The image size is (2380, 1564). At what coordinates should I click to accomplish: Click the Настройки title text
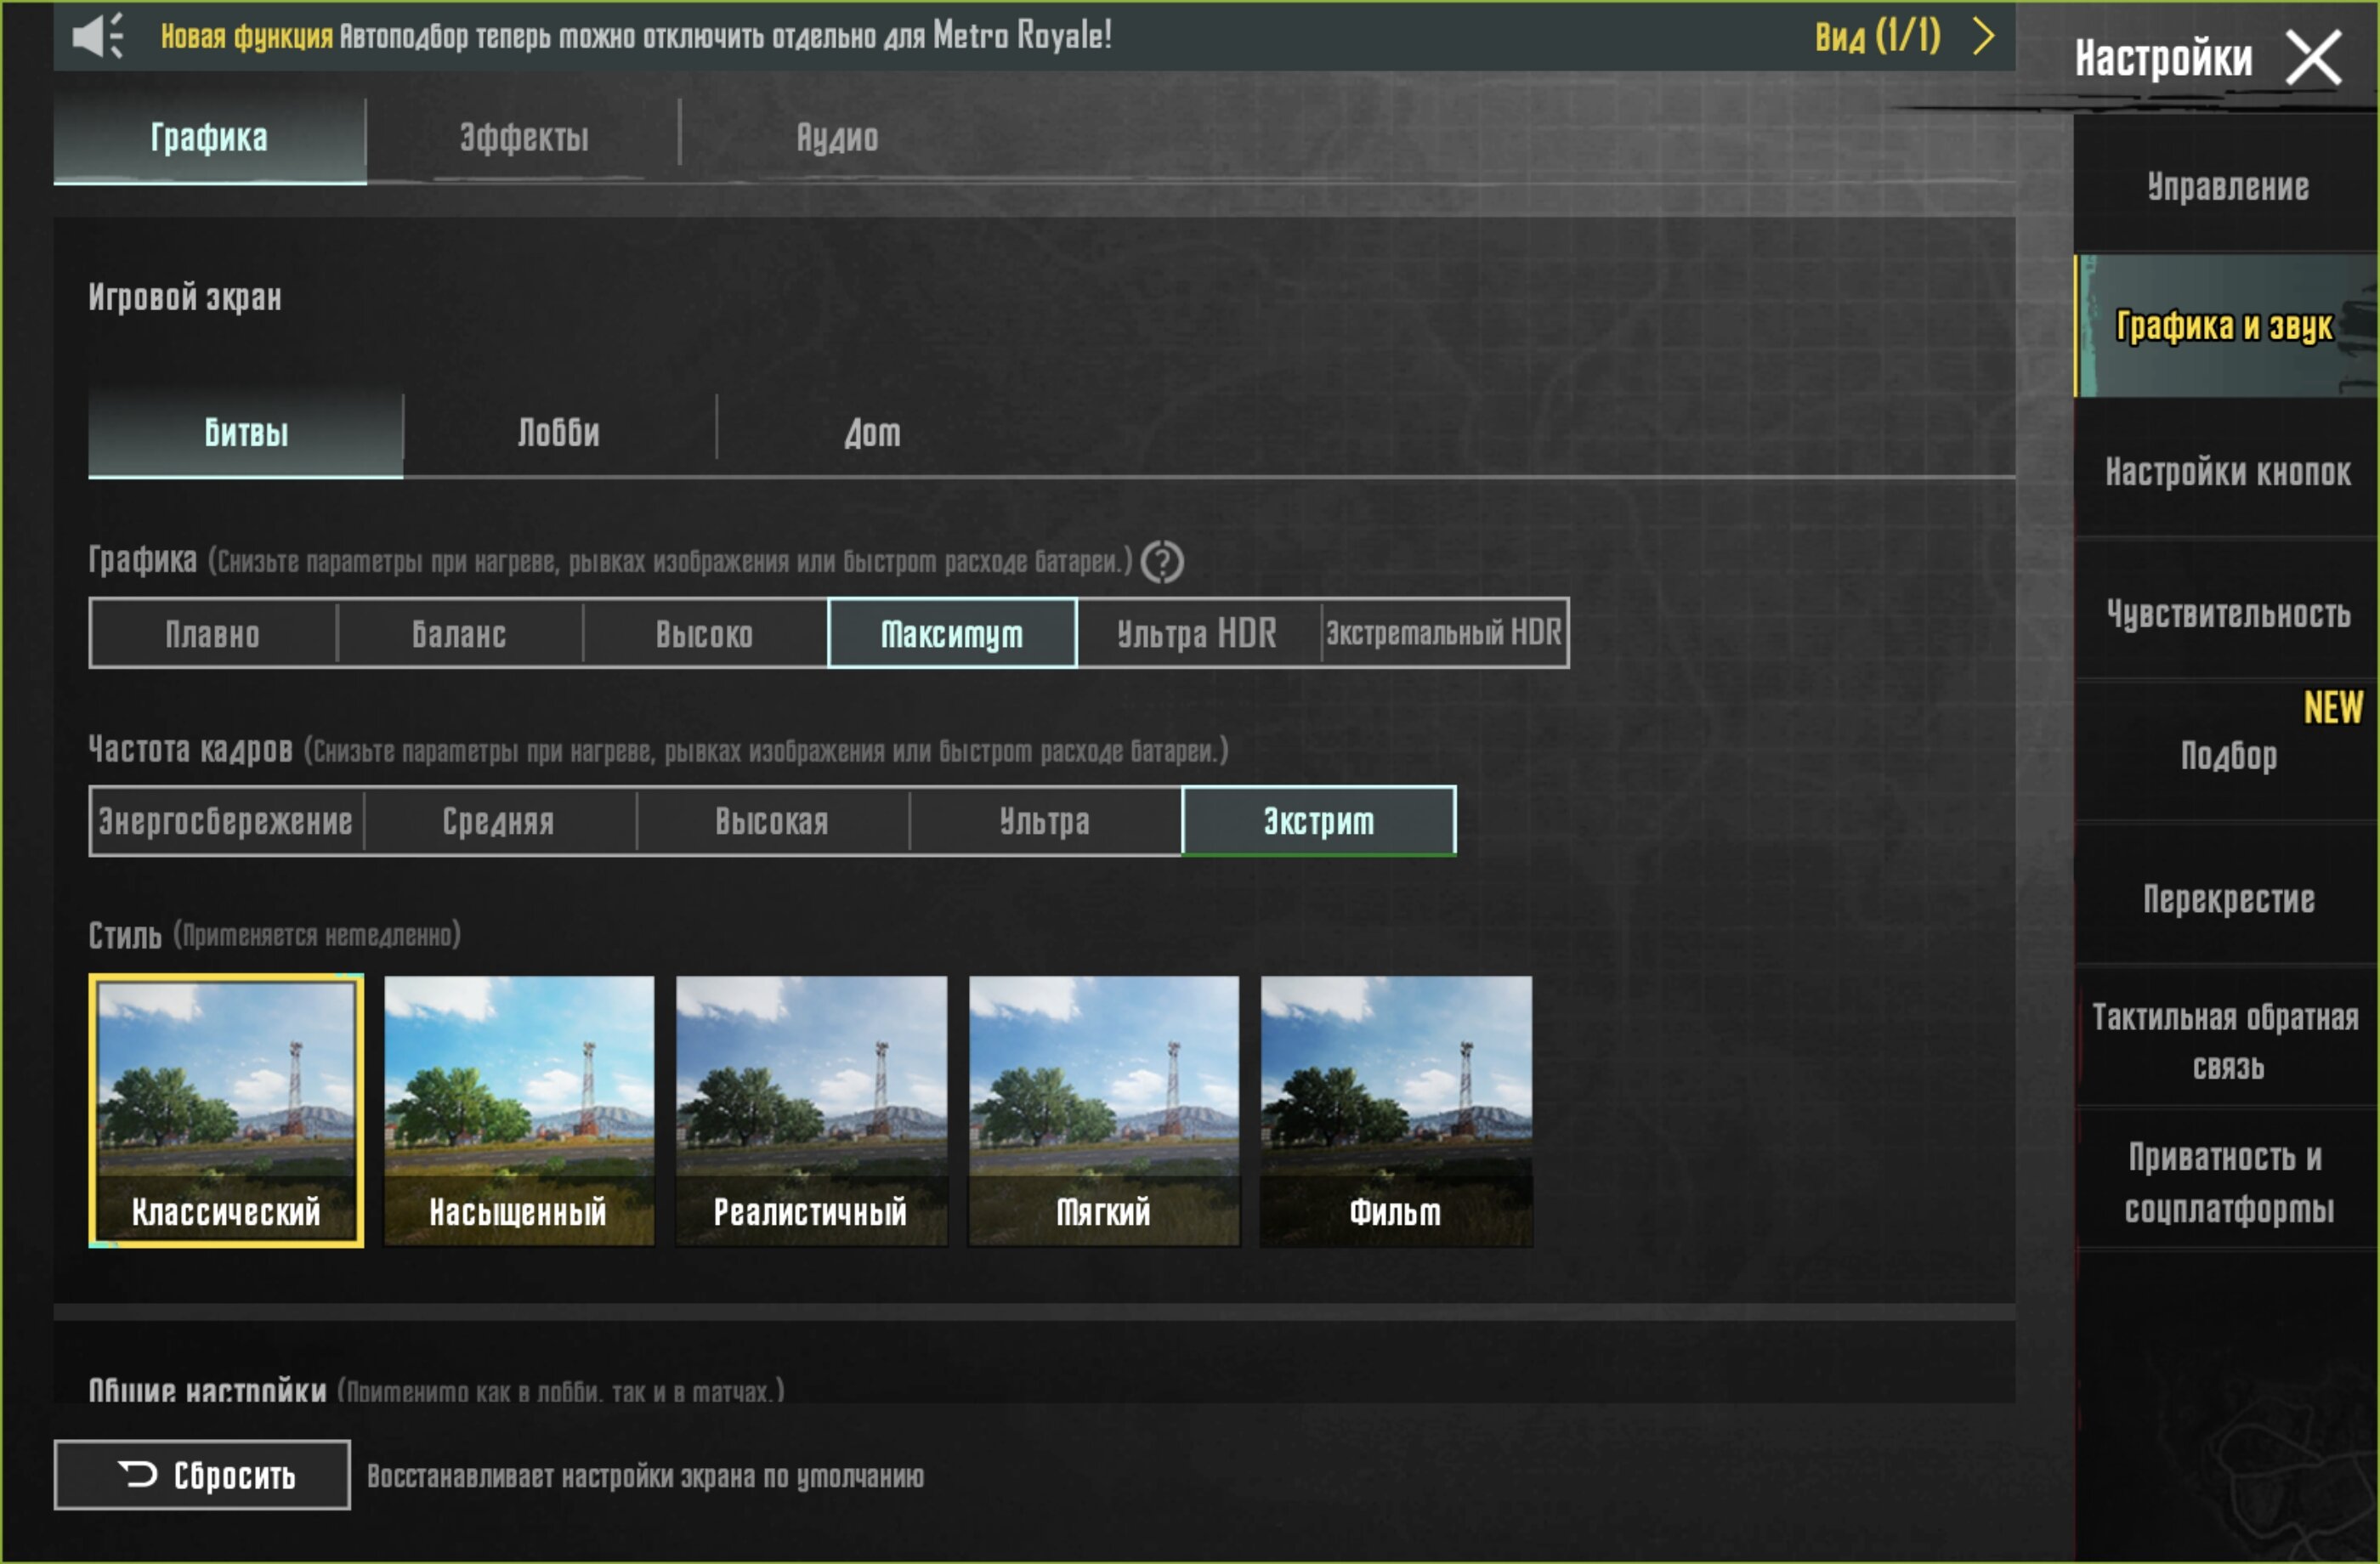click(x=2163, y=58)
